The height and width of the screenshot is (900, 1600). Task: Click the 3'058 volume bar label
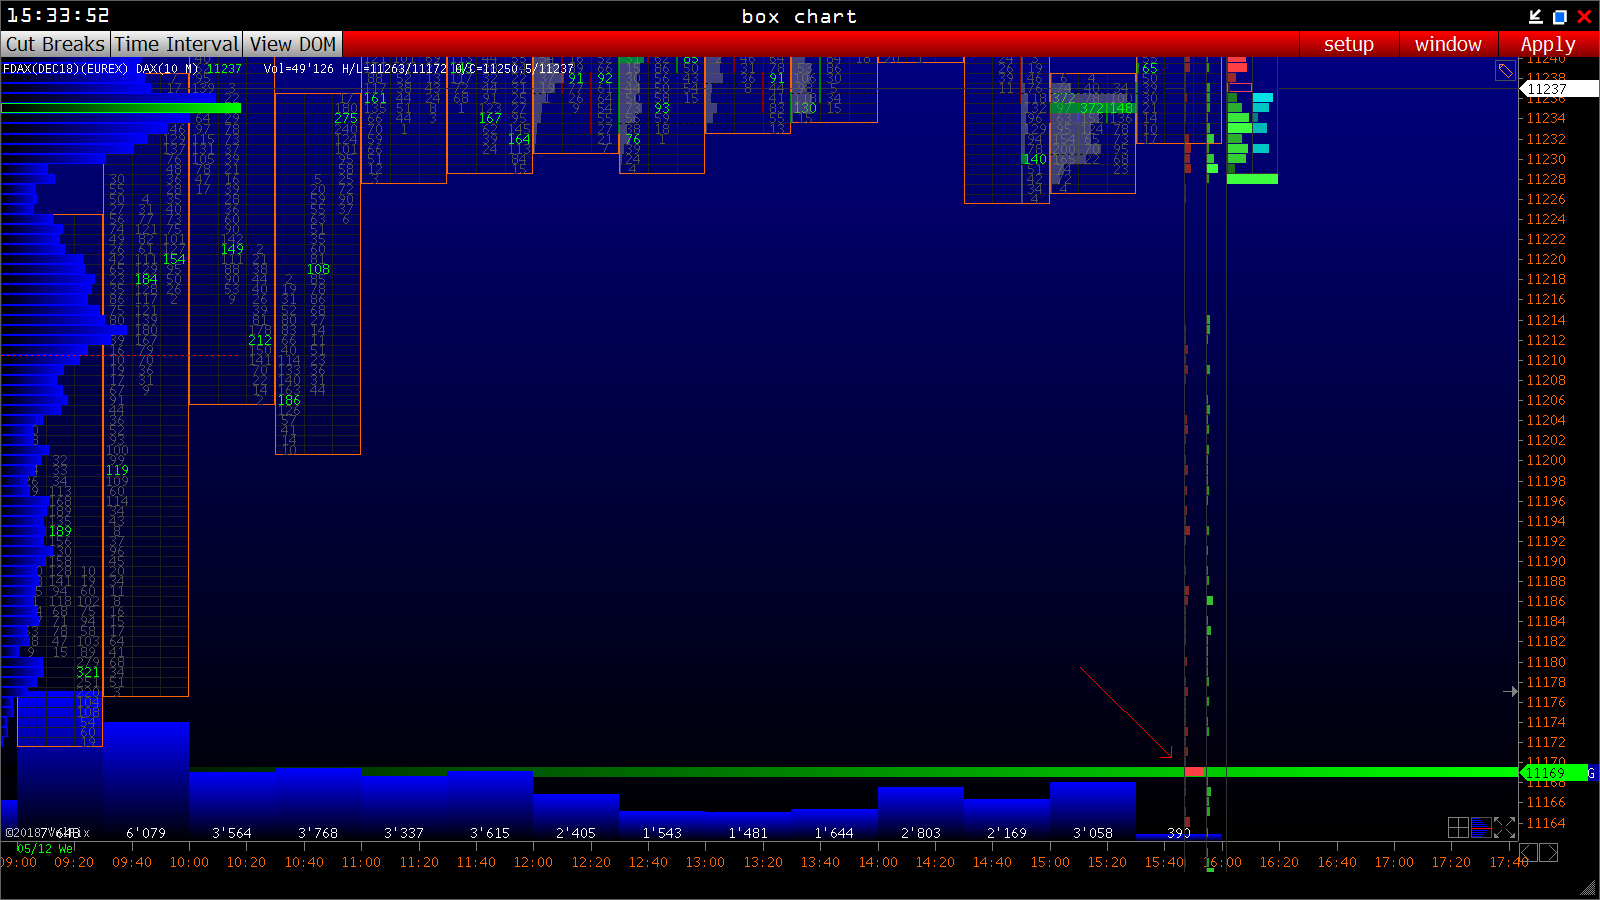1093,833
